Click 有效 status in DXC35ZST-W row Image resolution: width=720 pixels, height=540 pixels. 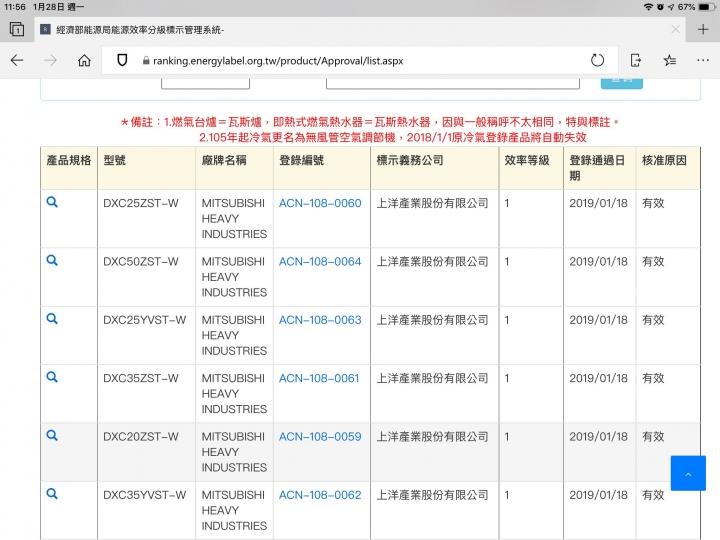click(653, 378)
